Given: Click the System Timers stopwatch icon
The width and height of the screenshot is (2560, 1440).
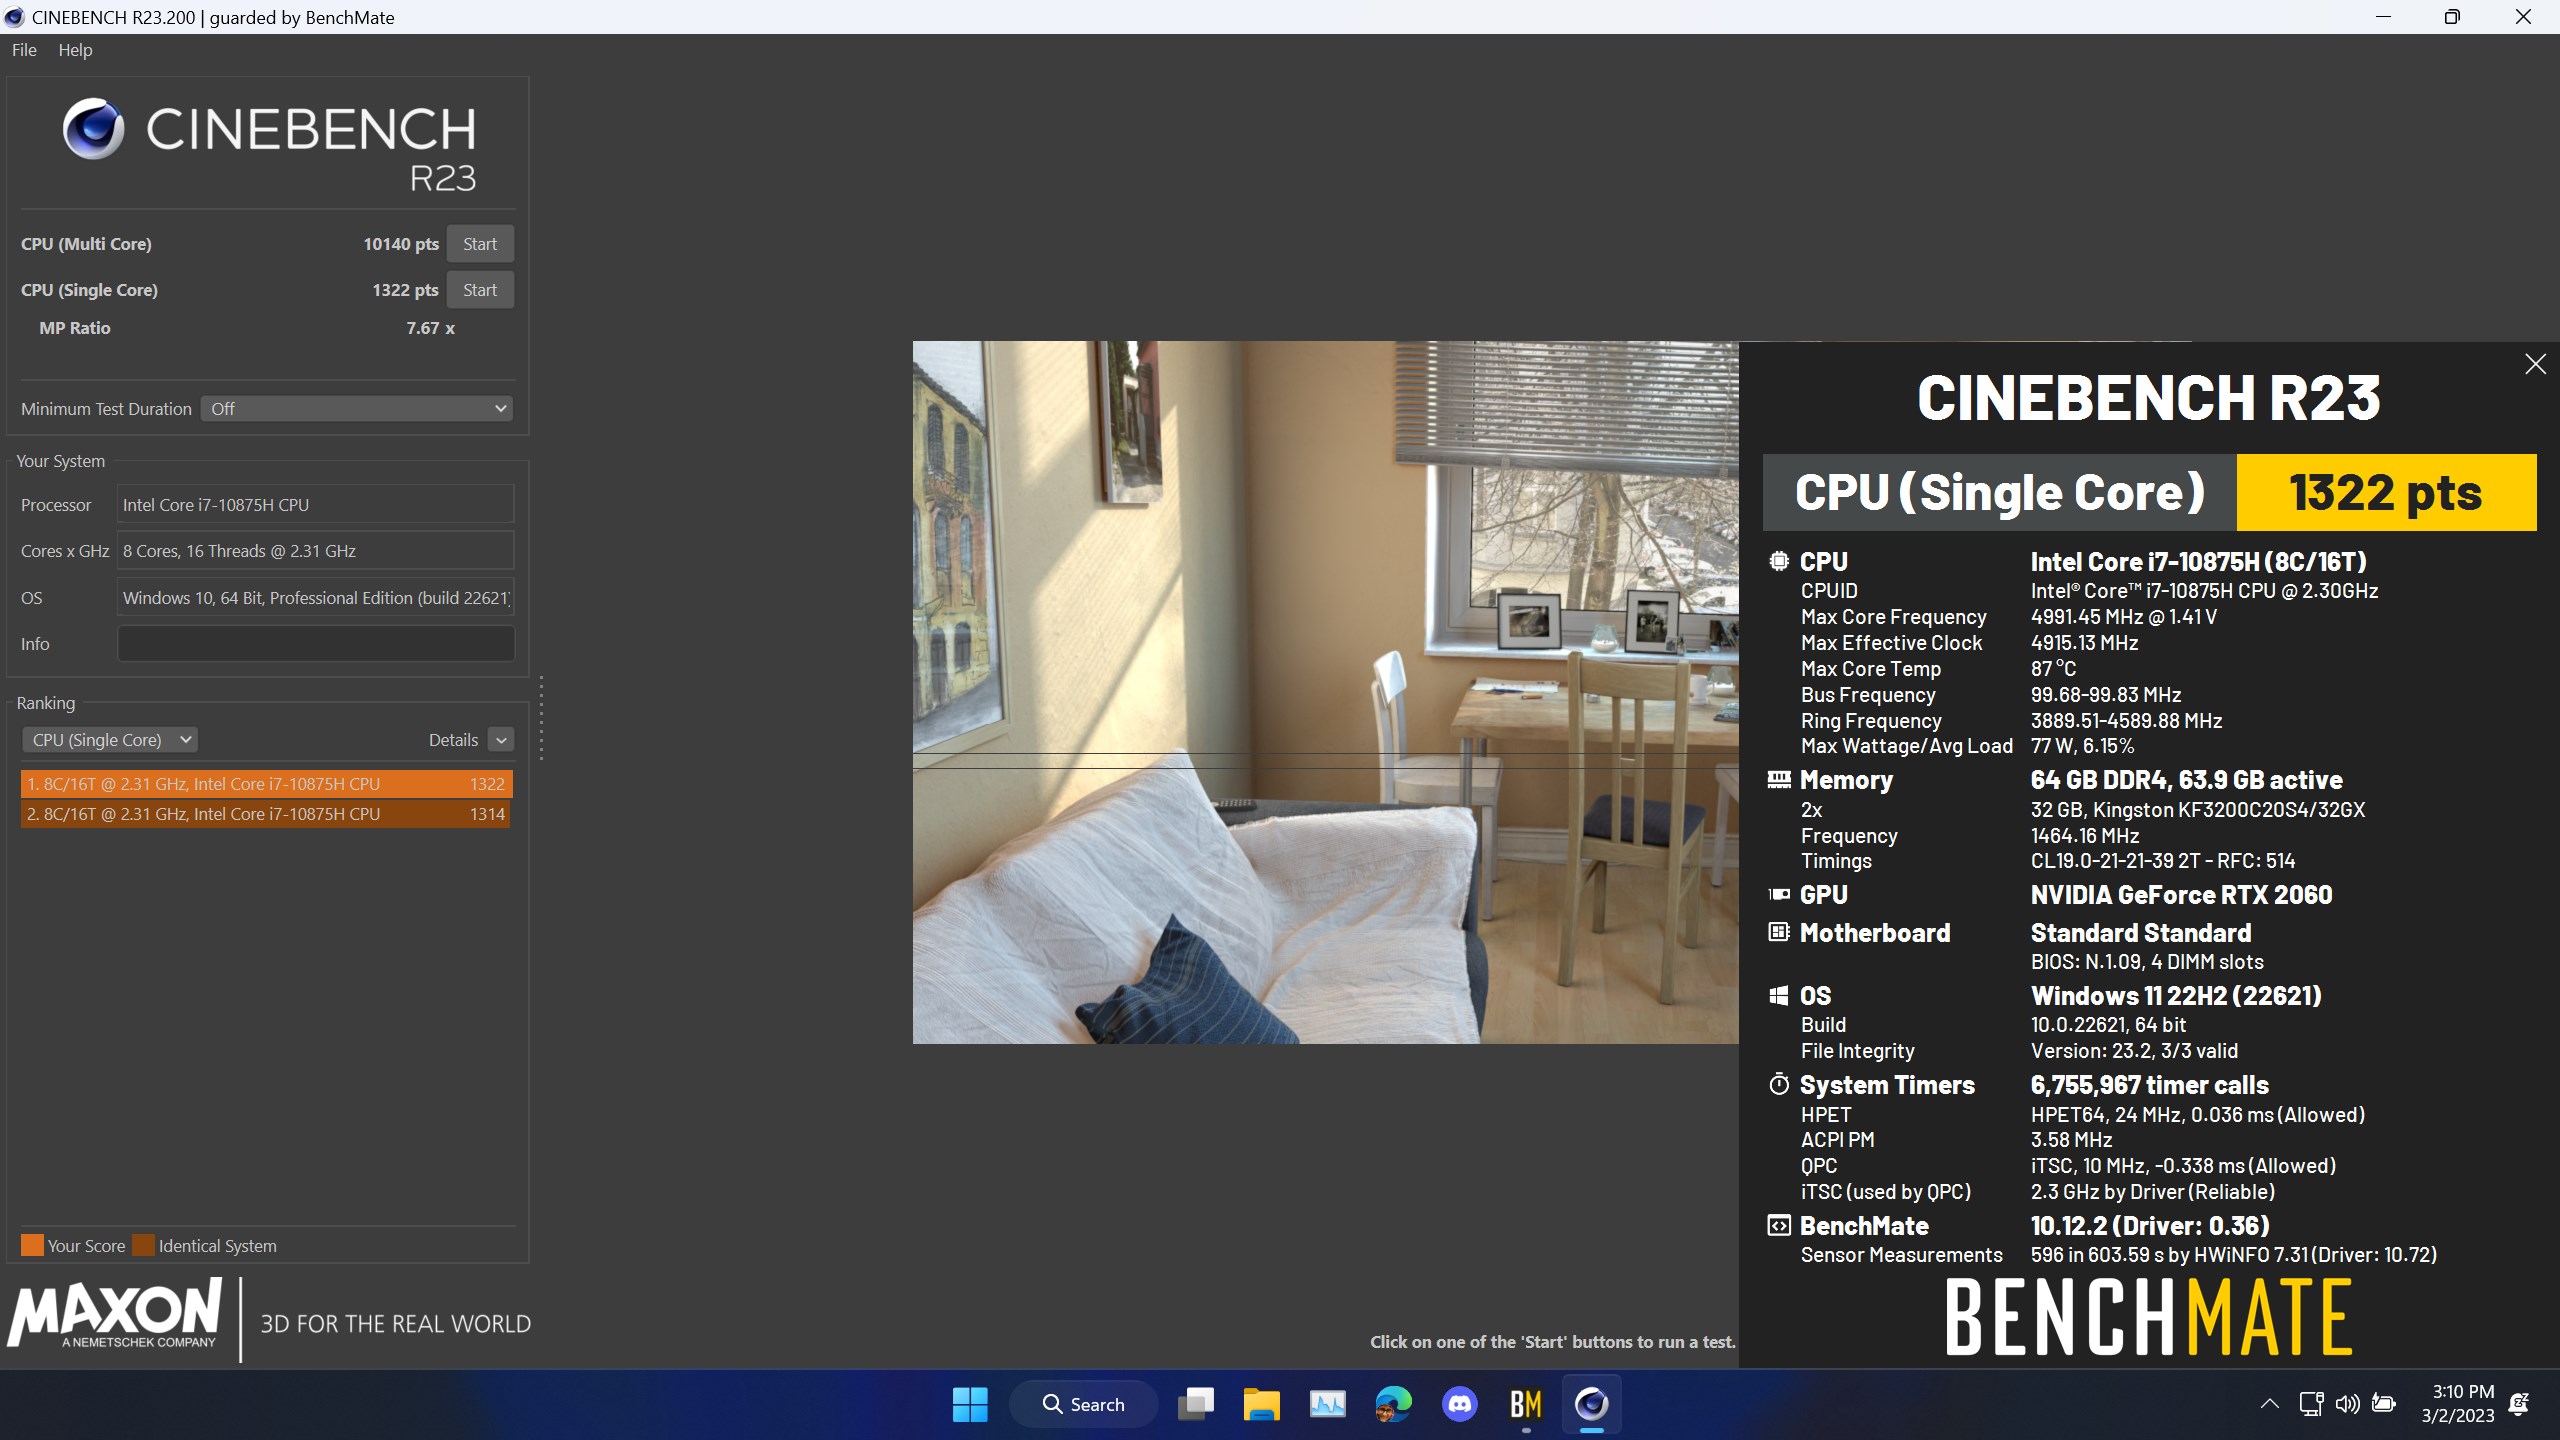Looking at the screenshot, I should pos(1779,1085).
